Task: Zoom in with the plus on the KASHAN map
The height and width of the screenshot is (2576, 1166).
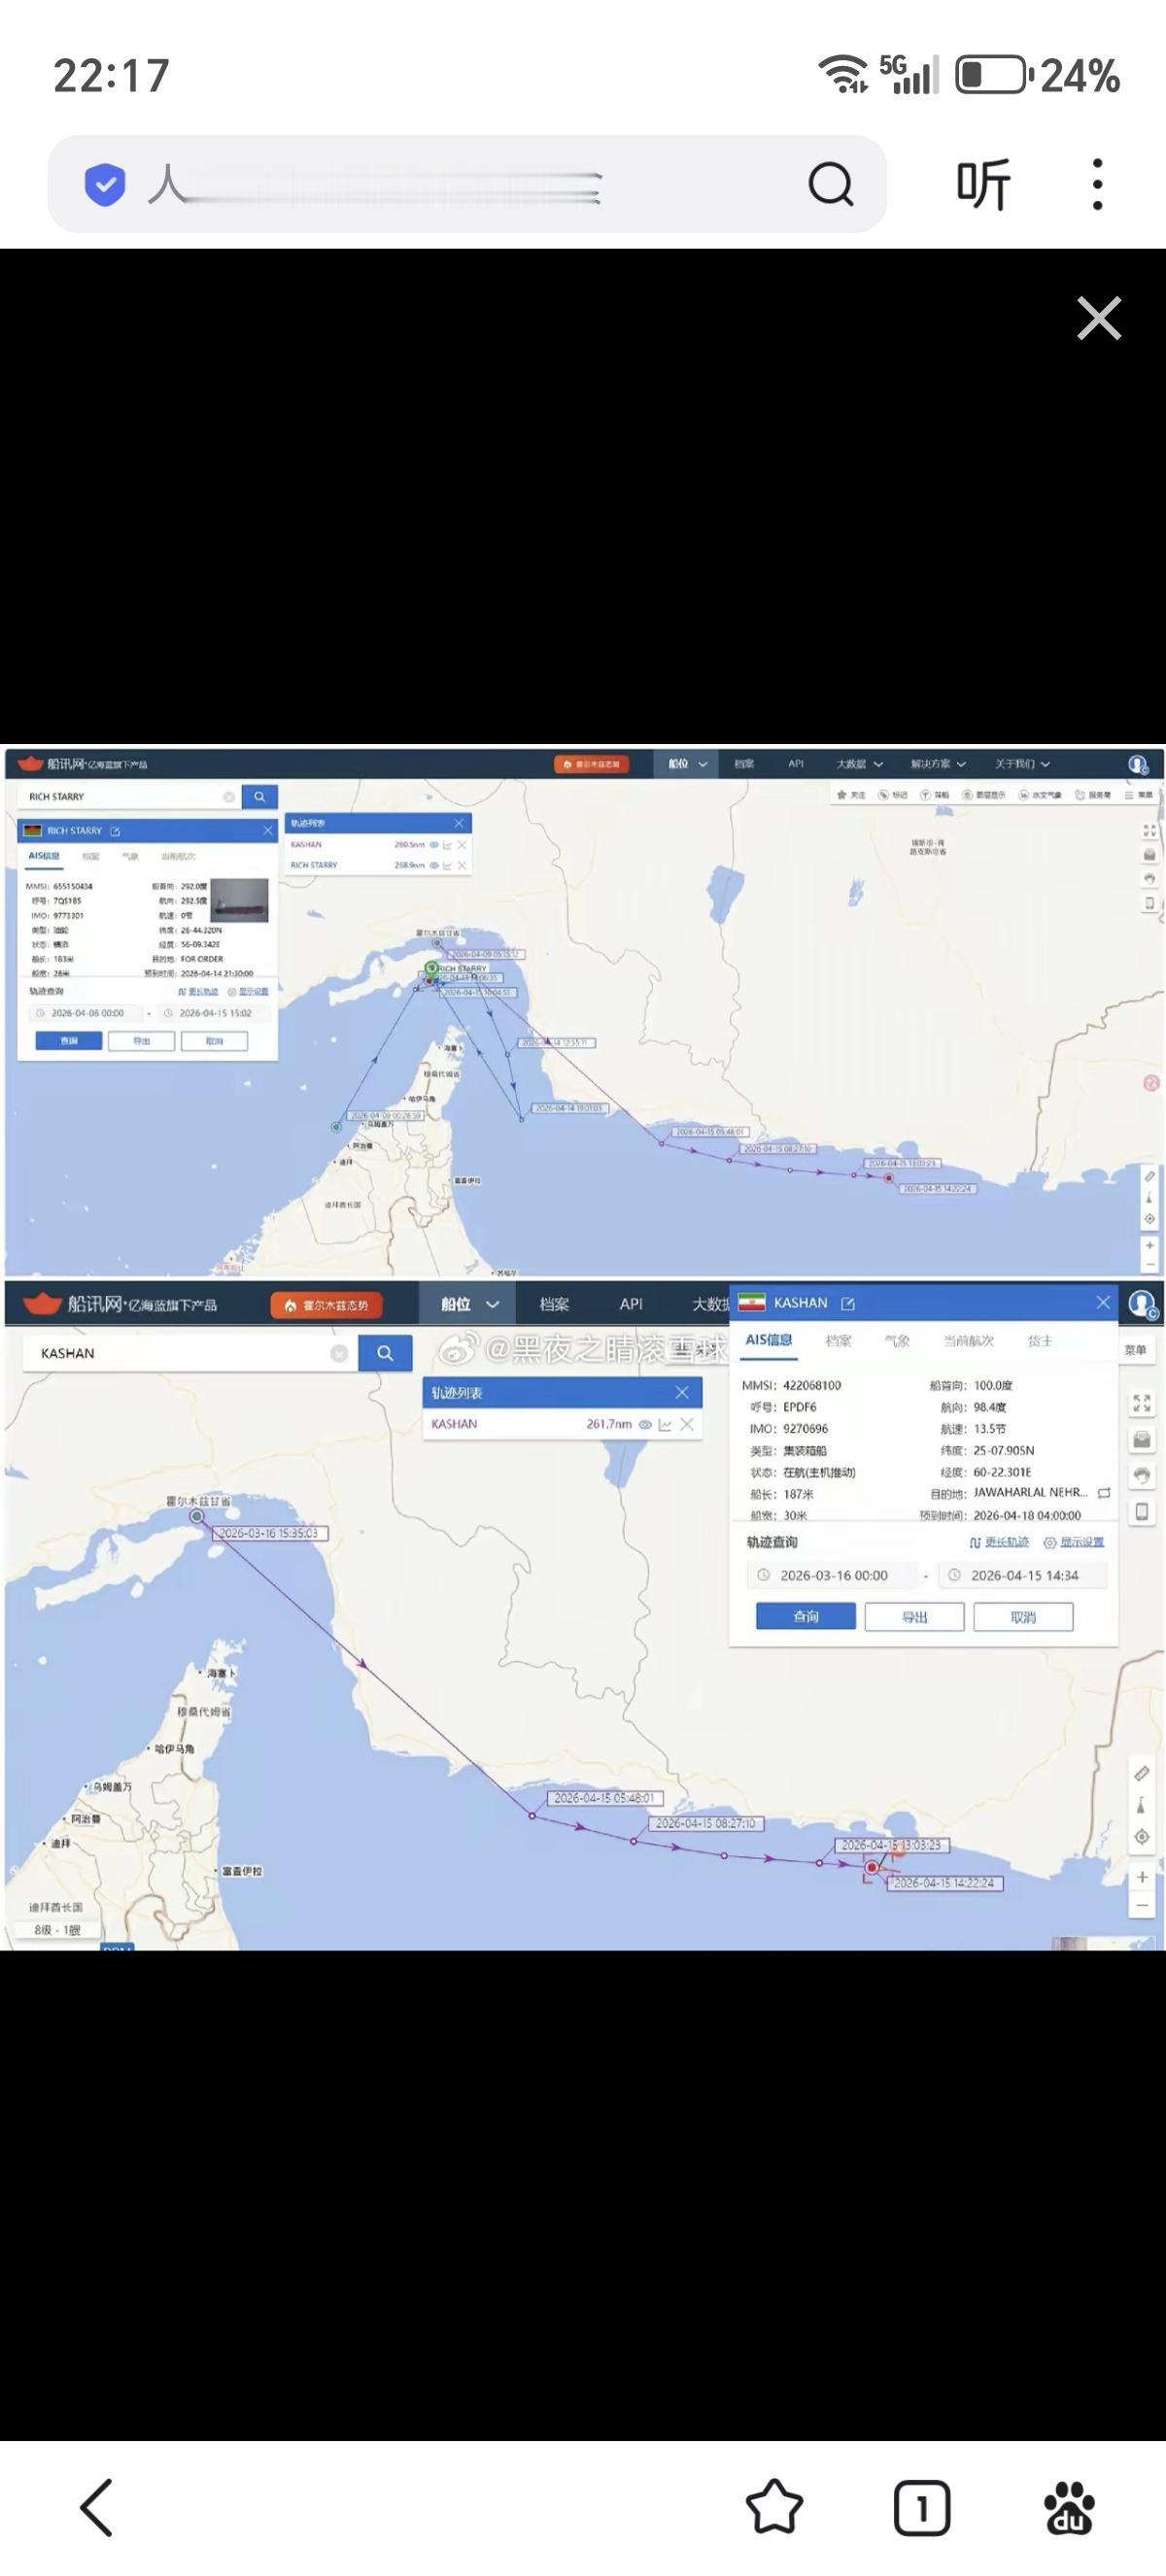Action: [x=1142, y=1877]
